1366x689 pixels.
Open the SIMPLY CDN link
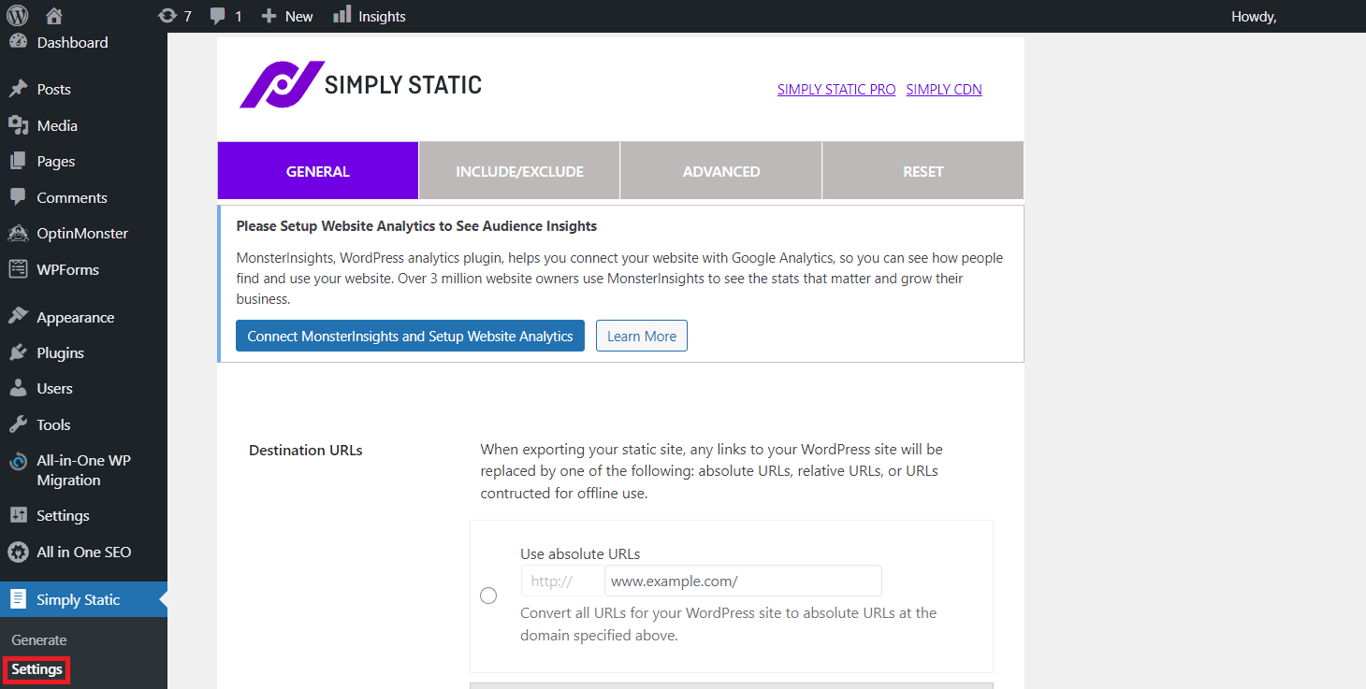(943, 89)
